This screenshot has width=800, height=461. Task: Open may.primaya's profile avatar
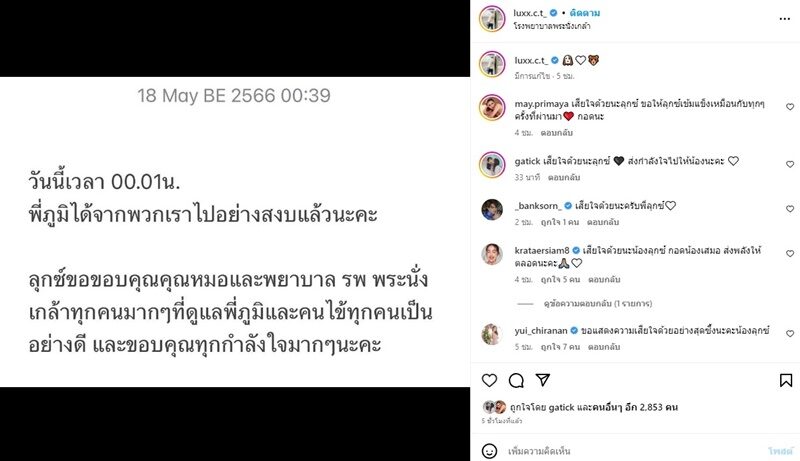pyautogui.click(x=492, y=108)
